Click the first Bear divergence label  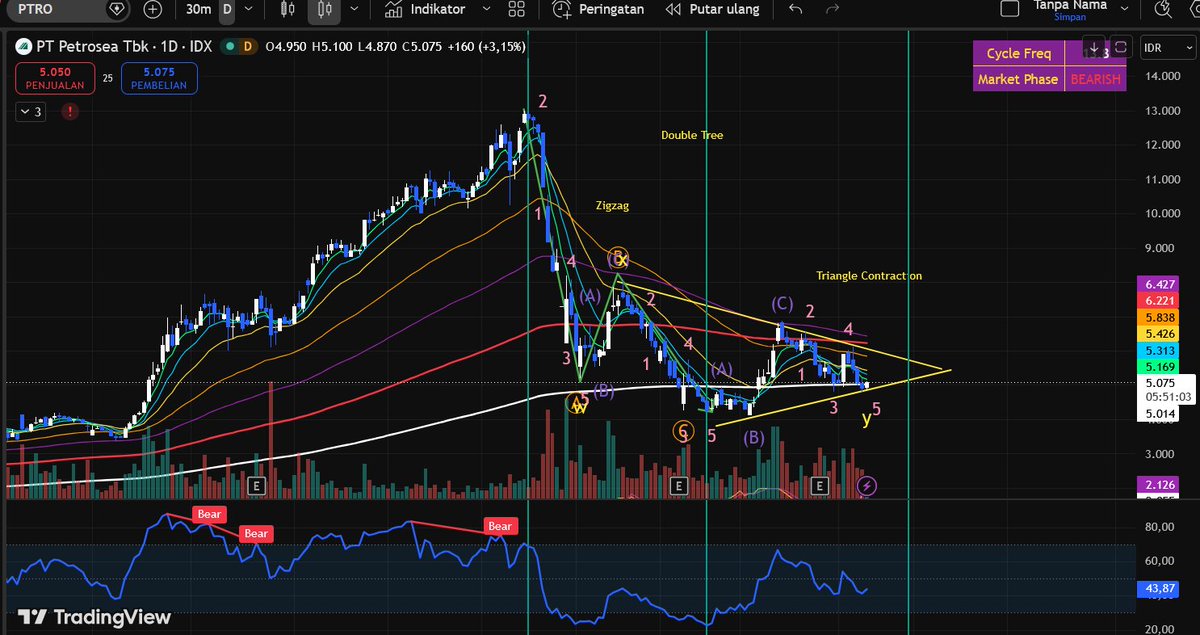point(211,514)
